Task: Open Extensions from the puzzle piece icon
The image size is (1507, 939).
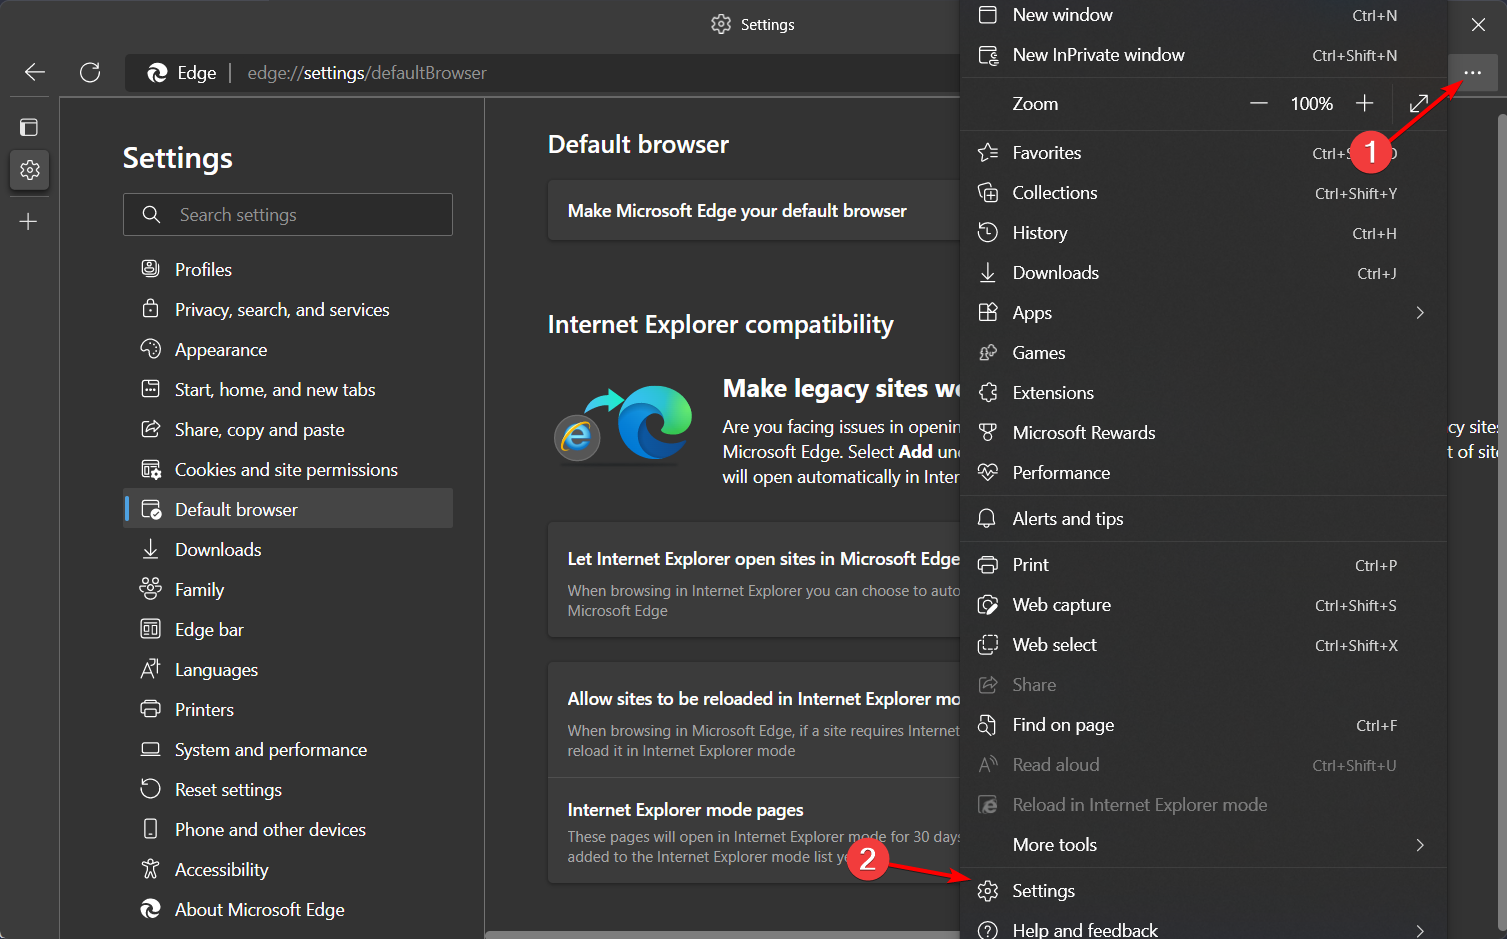Action: coord(988,392)
